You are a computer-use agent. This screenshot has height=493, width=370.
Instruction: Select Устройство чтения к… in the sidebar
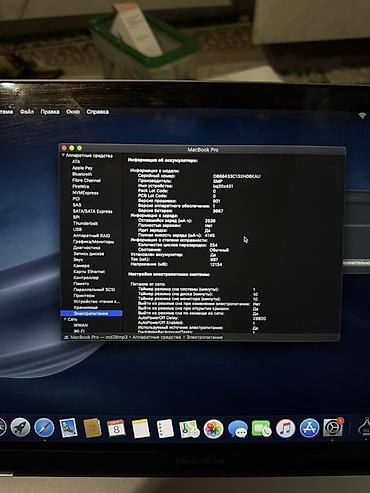[x=97, y=302]
